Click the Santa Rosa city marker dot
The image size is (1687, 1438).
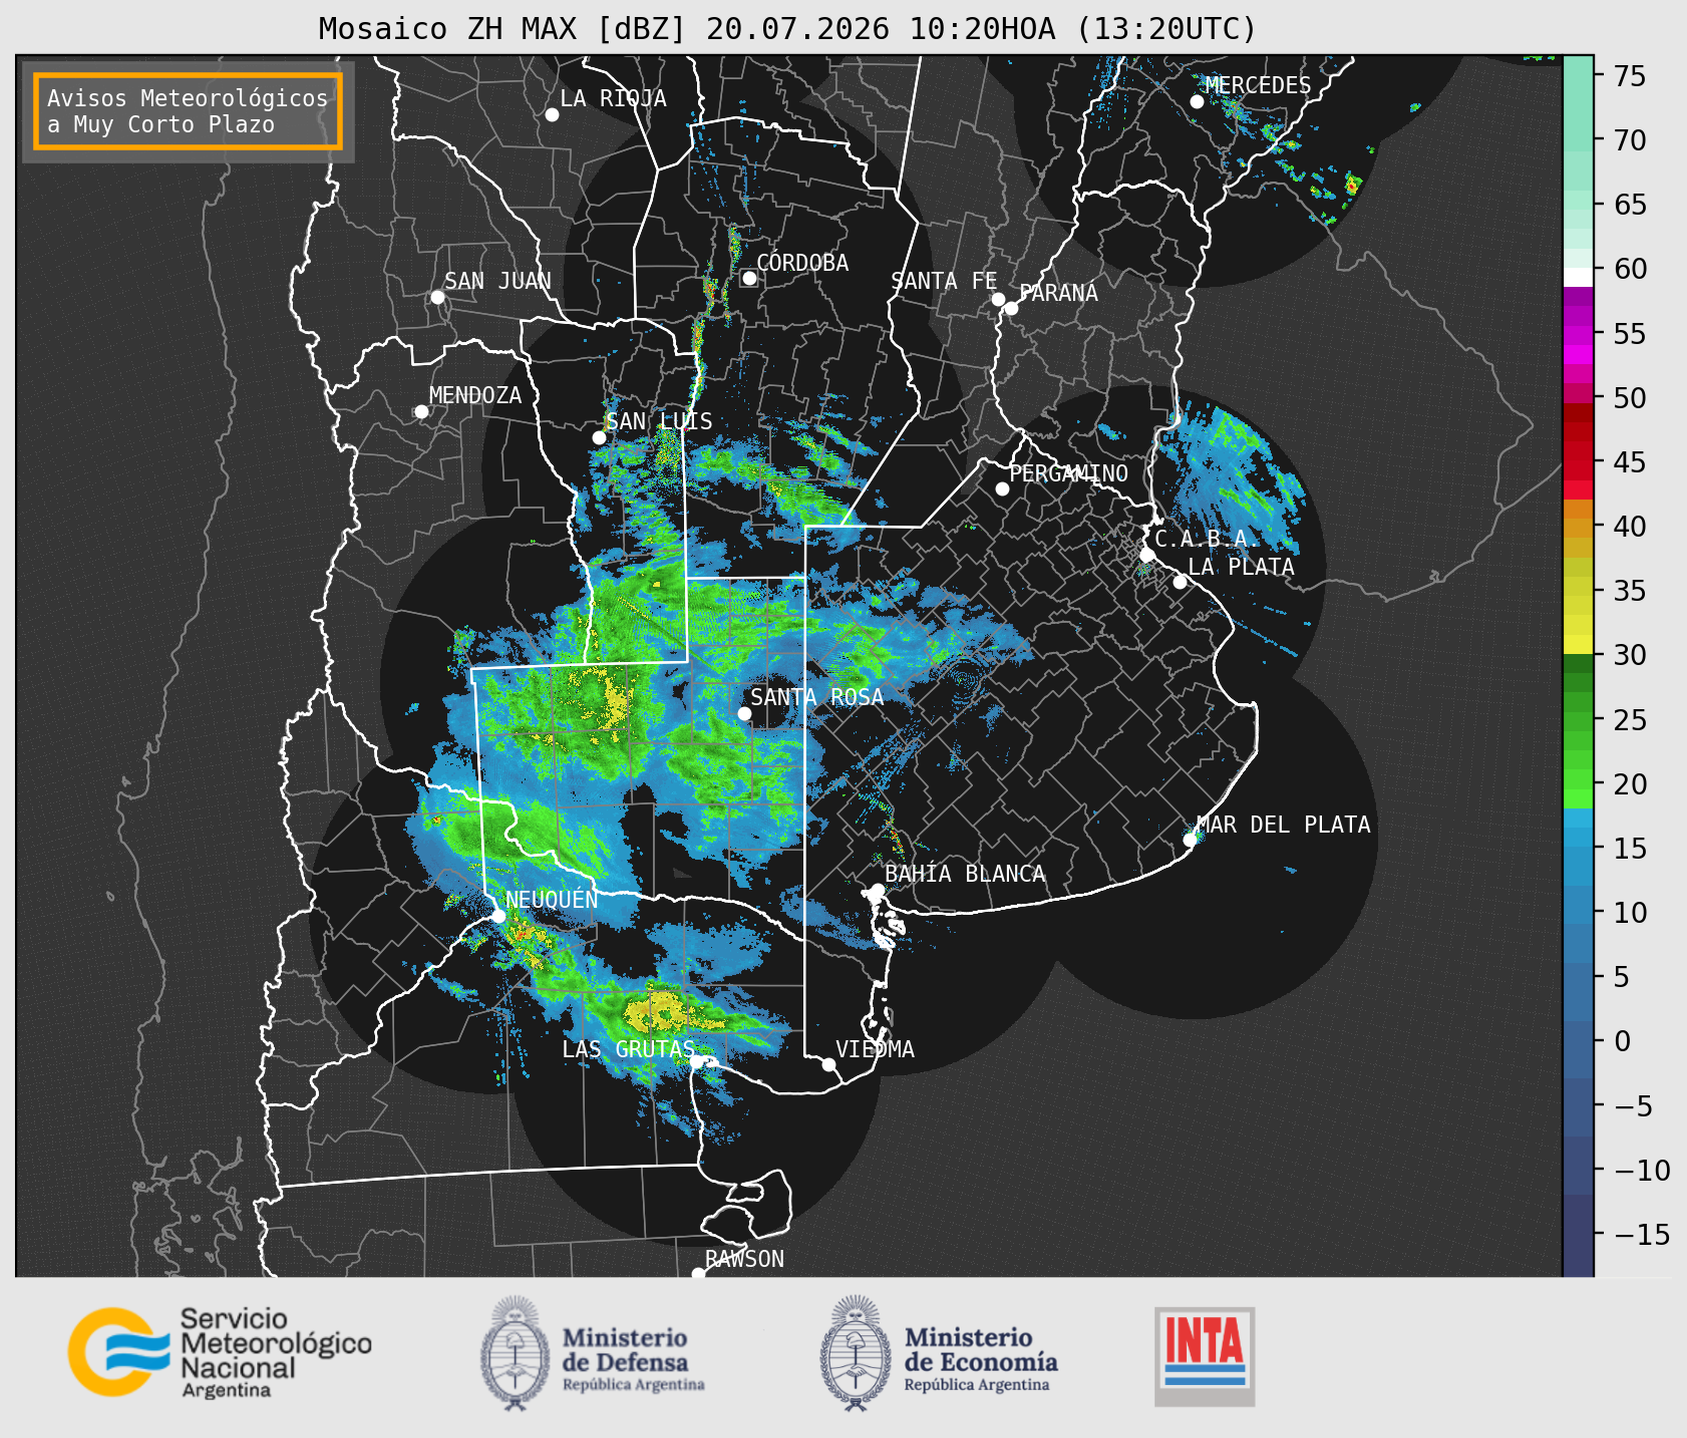tap(744, 713)
